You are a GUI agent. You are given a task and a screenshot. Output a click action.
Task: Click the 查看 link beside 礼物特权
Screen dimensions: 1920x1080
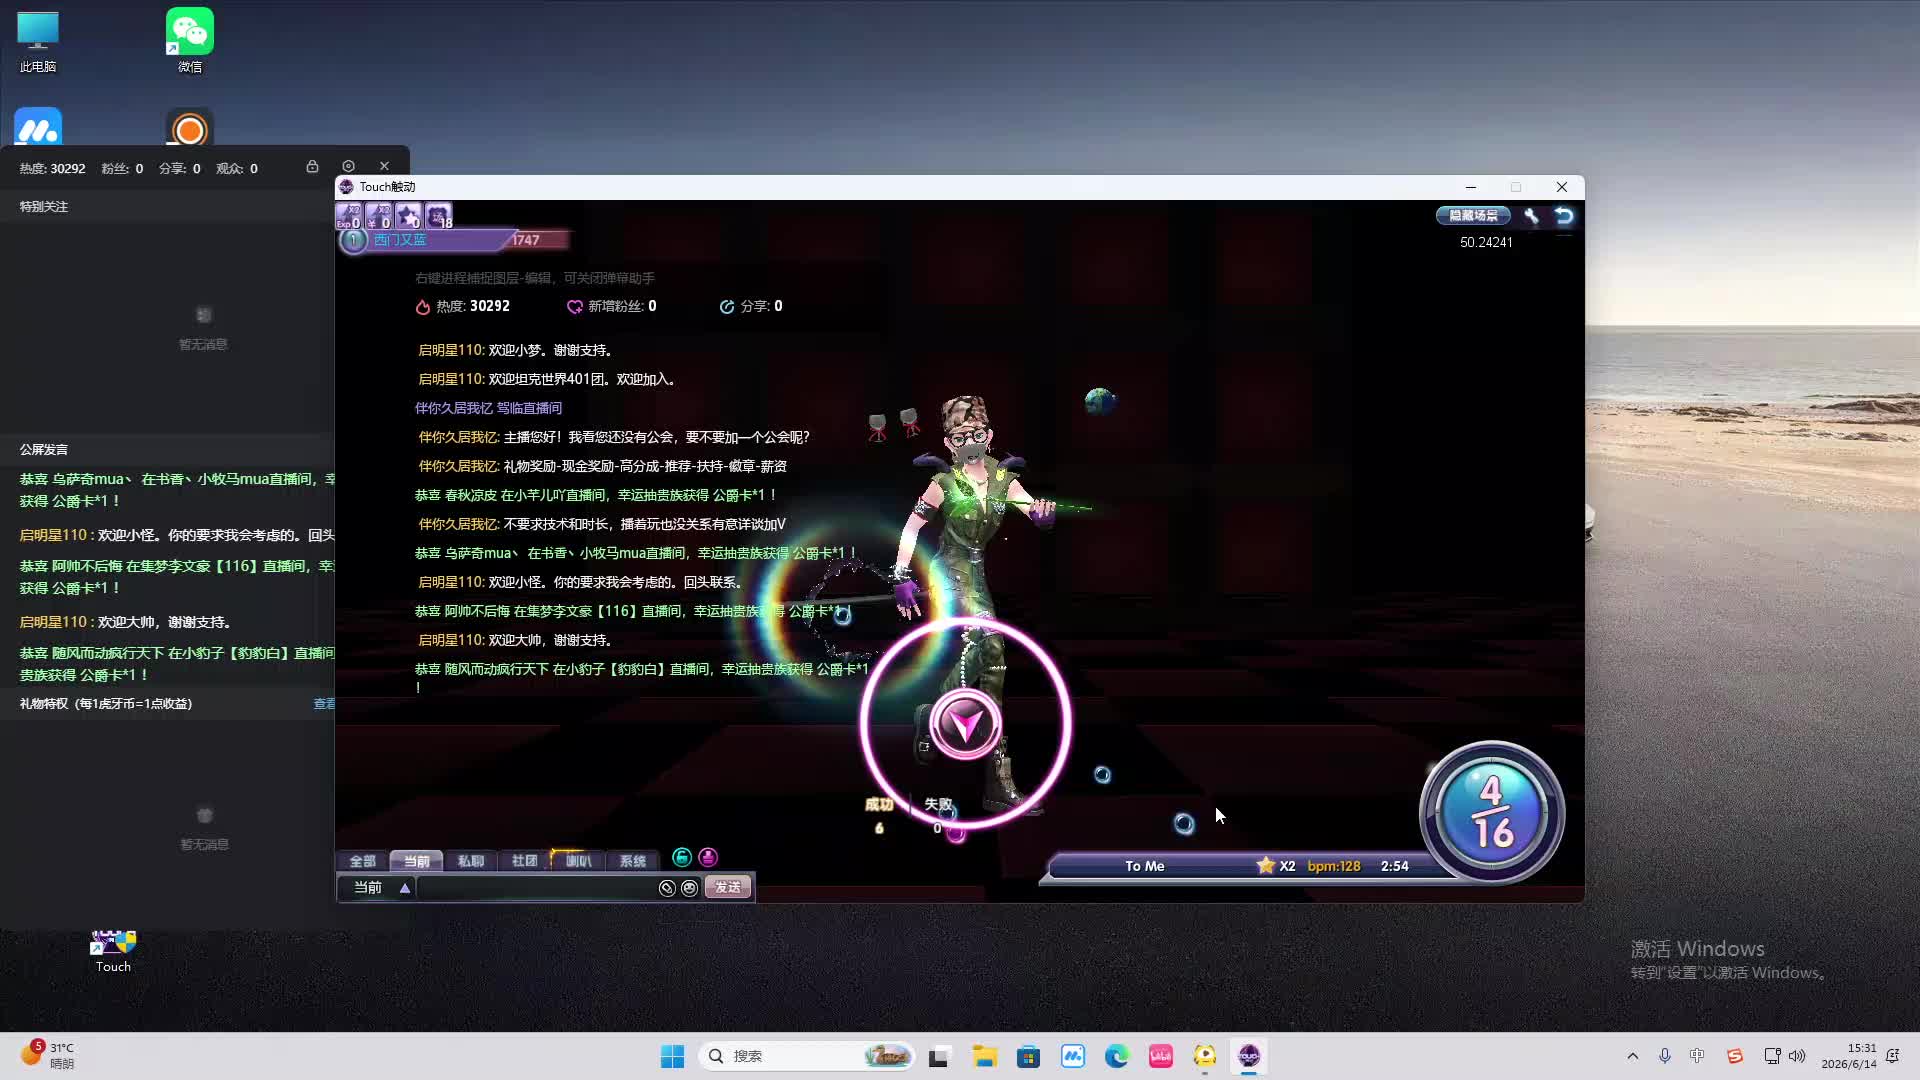coord(324,704)
